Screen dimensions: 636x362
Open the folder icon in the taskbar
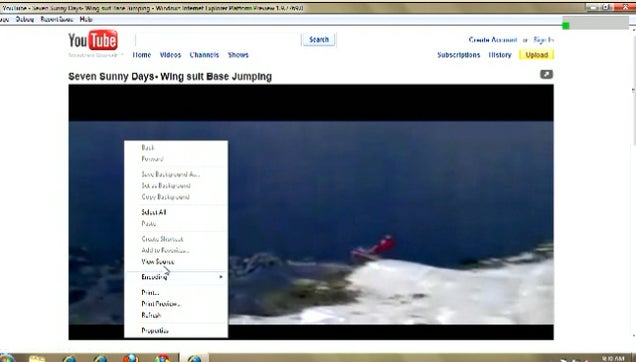(37, 359)
